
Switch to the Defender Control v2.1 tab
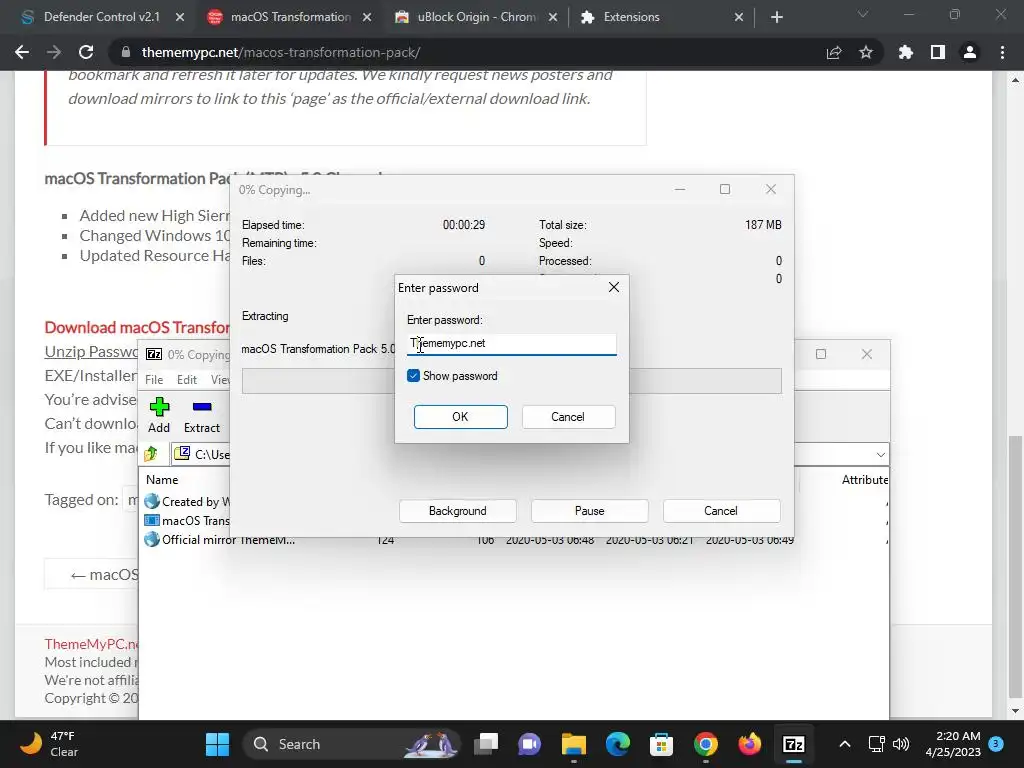pyautogui.click(x=102, y=17)
